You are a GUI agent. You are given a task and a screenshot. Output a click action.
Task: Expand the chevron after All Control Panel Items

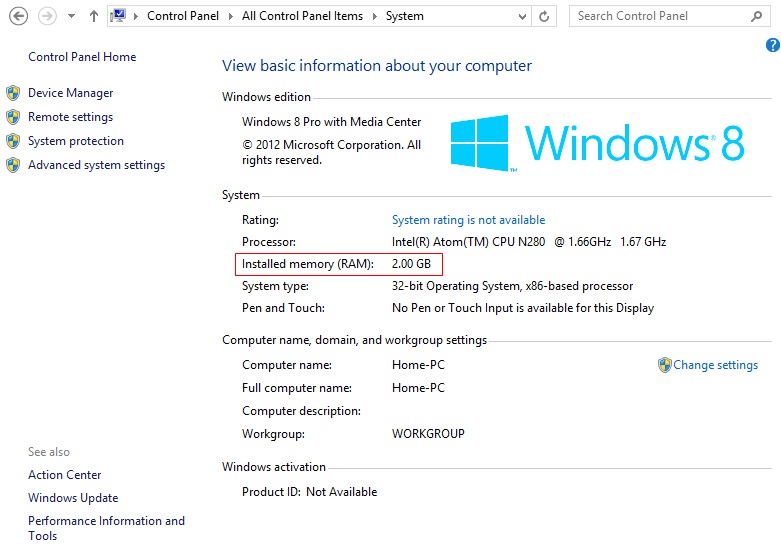click(377, 16)
